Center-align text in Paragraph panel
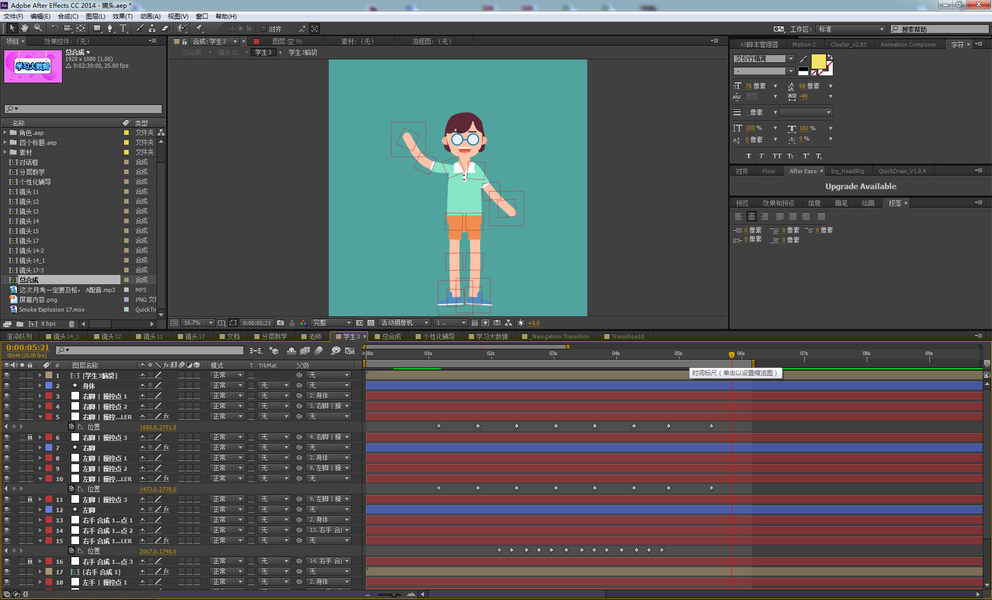 coord(751,216)
